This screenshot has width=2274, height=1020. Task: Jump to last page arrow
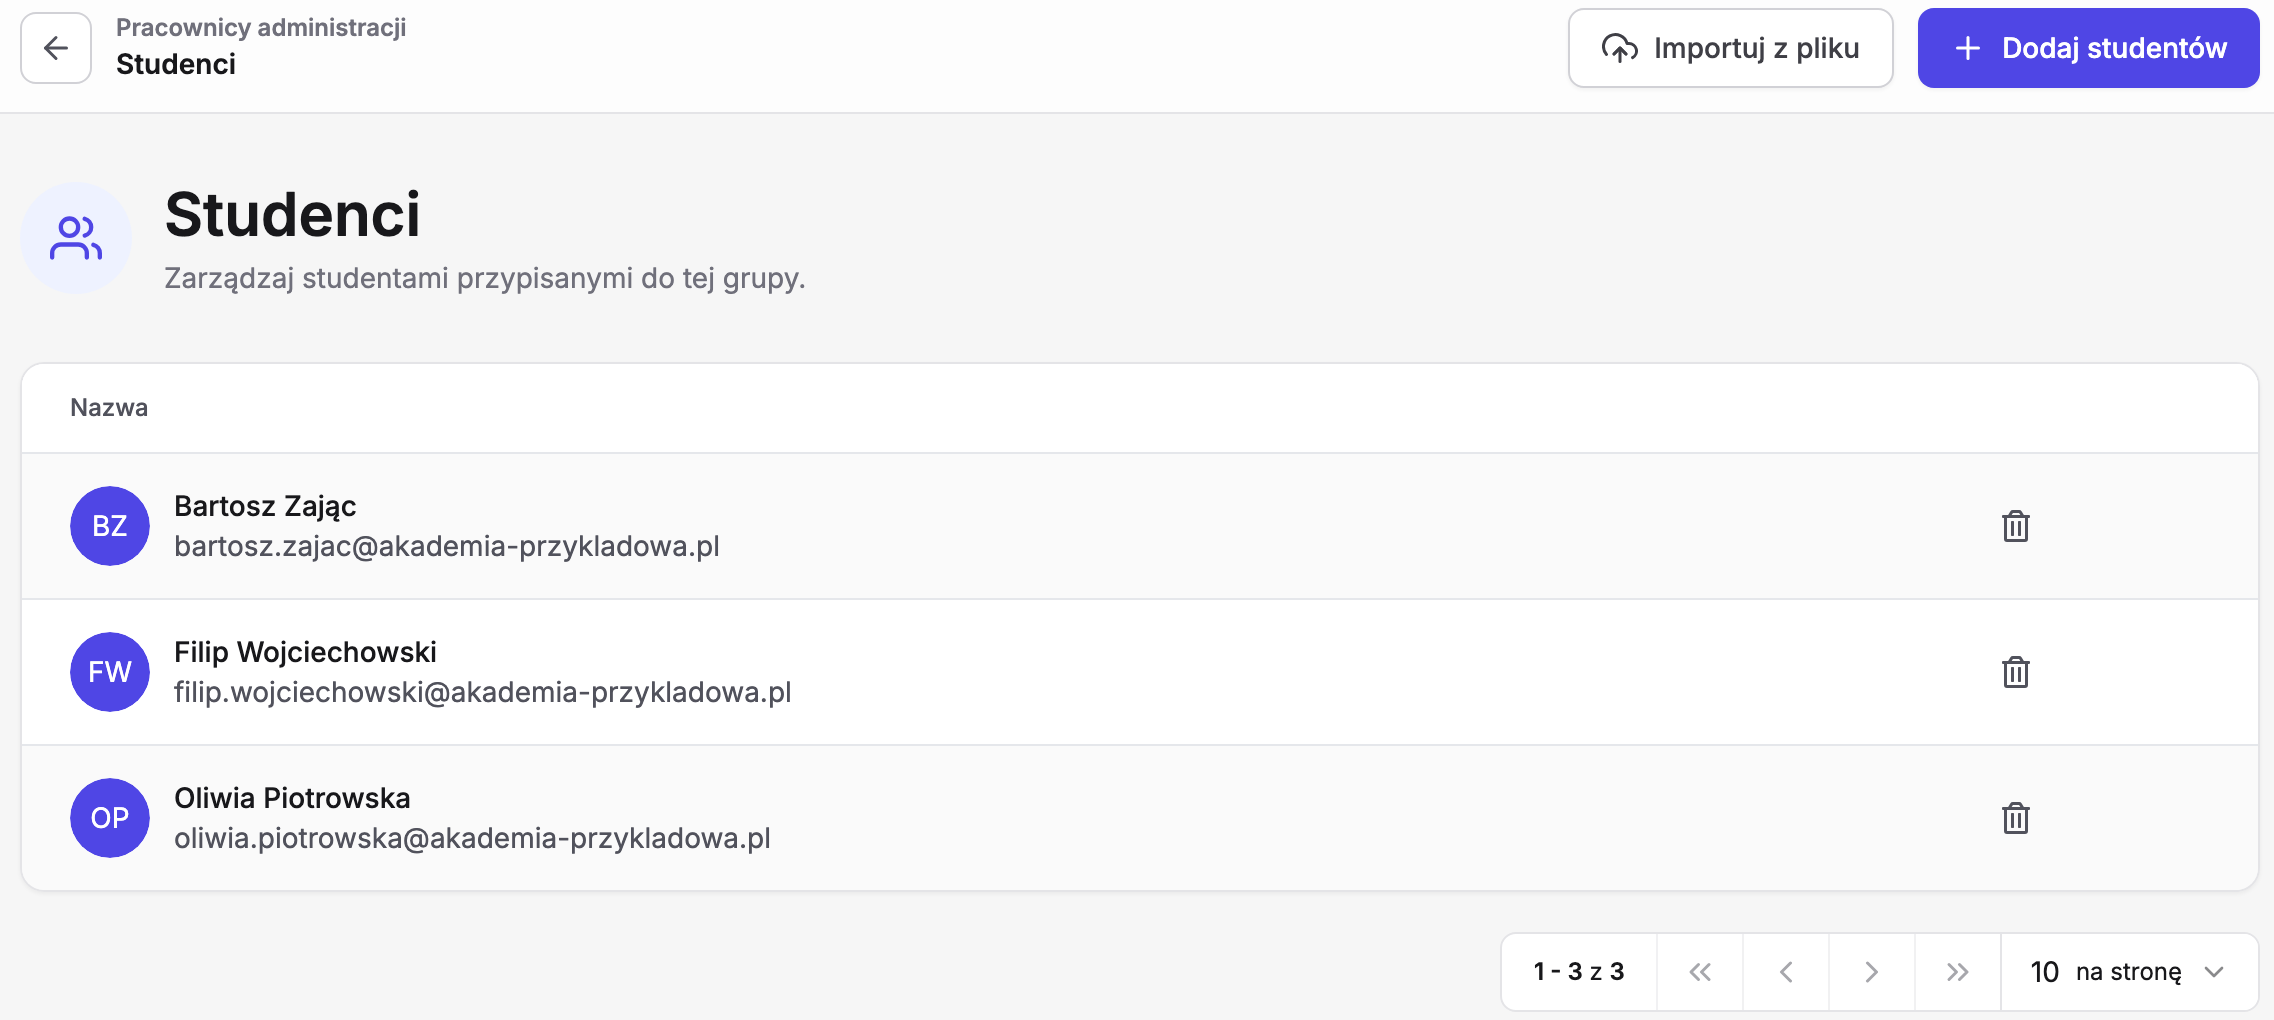click(x=1958, y=972)
